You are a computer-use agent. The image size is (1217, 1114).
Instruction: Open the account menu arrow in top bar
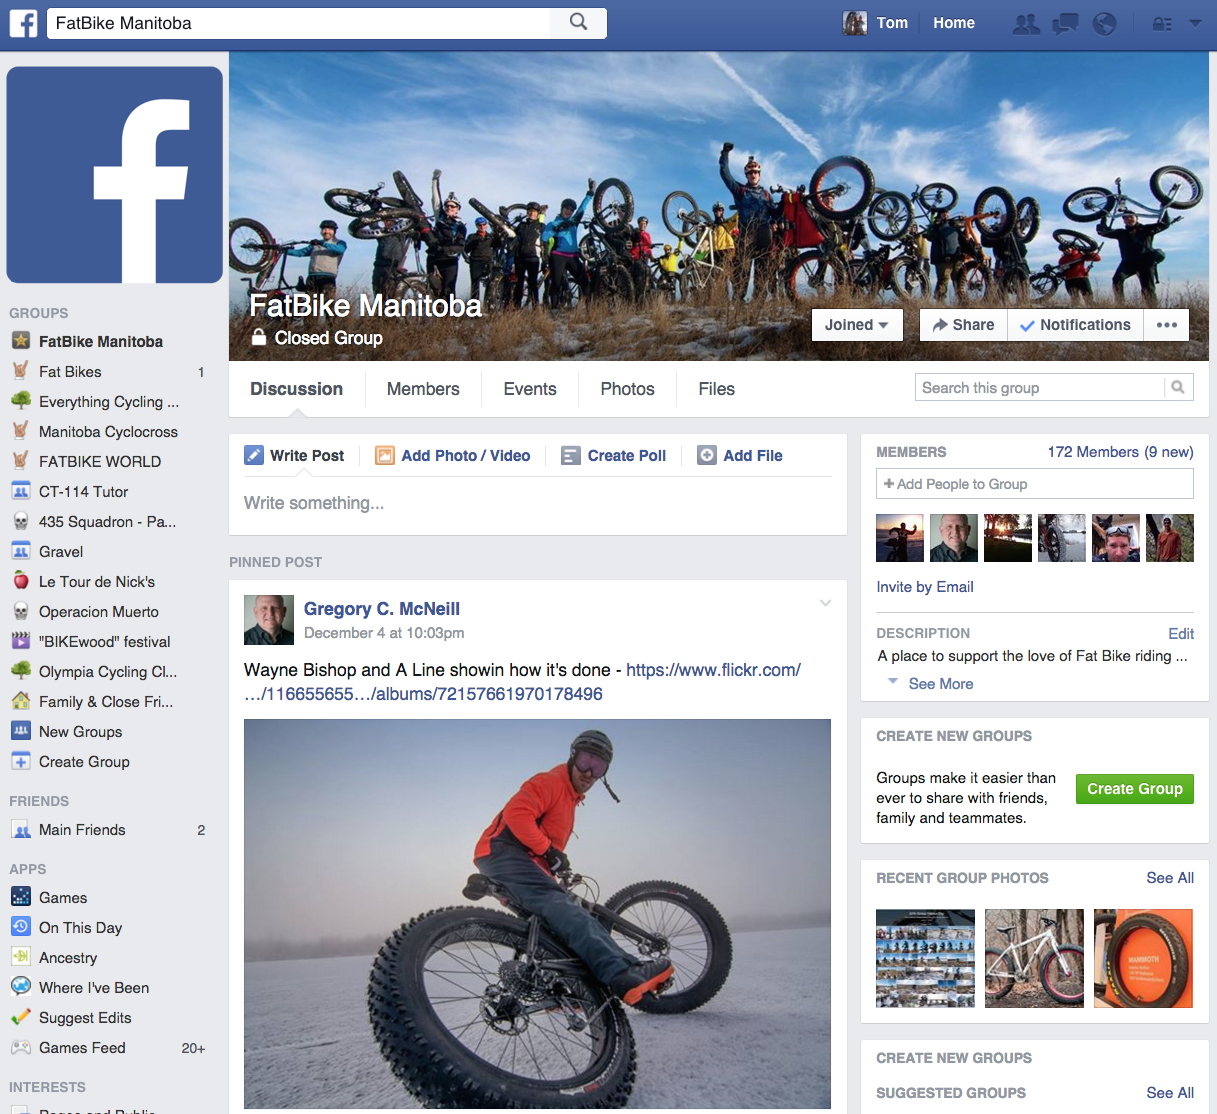(1195, 23)
